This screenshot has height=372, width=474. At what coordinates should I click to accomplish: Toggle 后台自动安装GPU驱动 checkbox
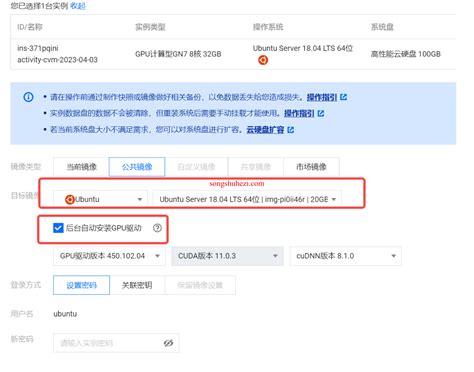(x=58, y=228)
